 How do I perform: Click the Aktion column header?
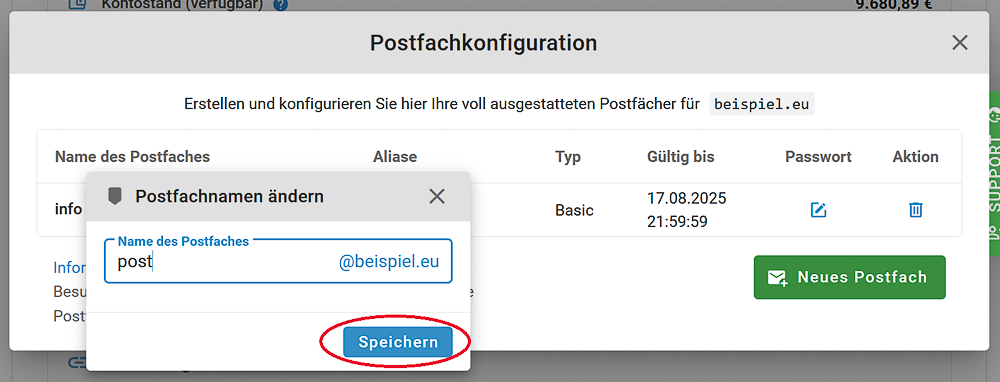915,157
